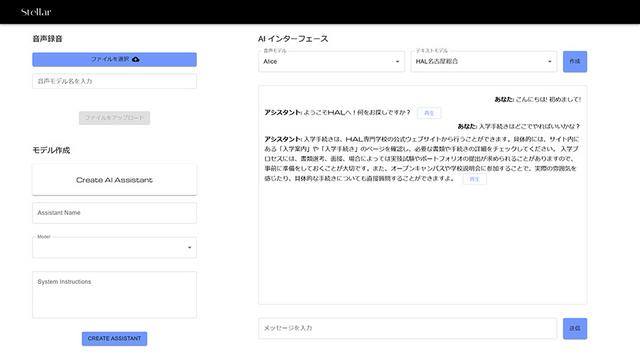Click the 作成 button beside model selectors
640x360 pixels.
click(575, 62)
